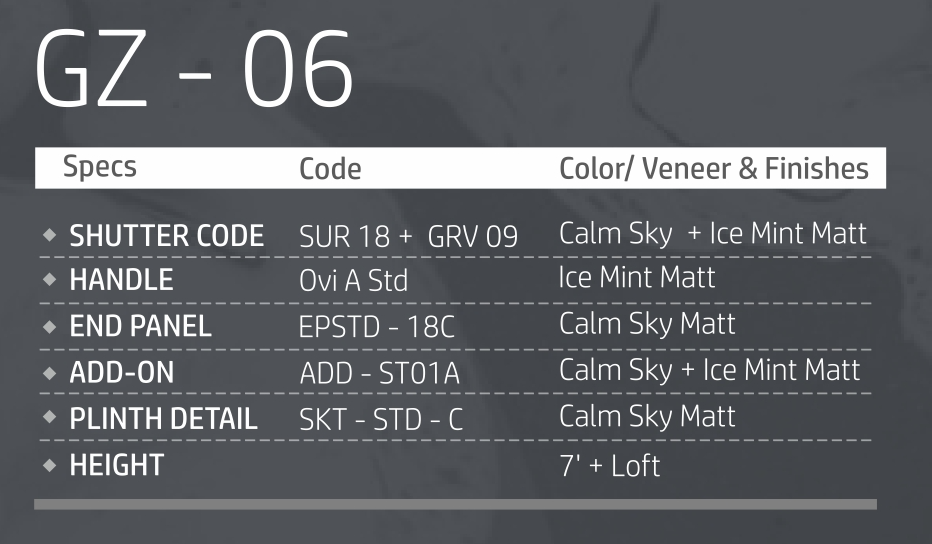Viewport: 932px width, 544px height.
Task: Click the SHUTTER CODE label
Action: tap(166, 236)
